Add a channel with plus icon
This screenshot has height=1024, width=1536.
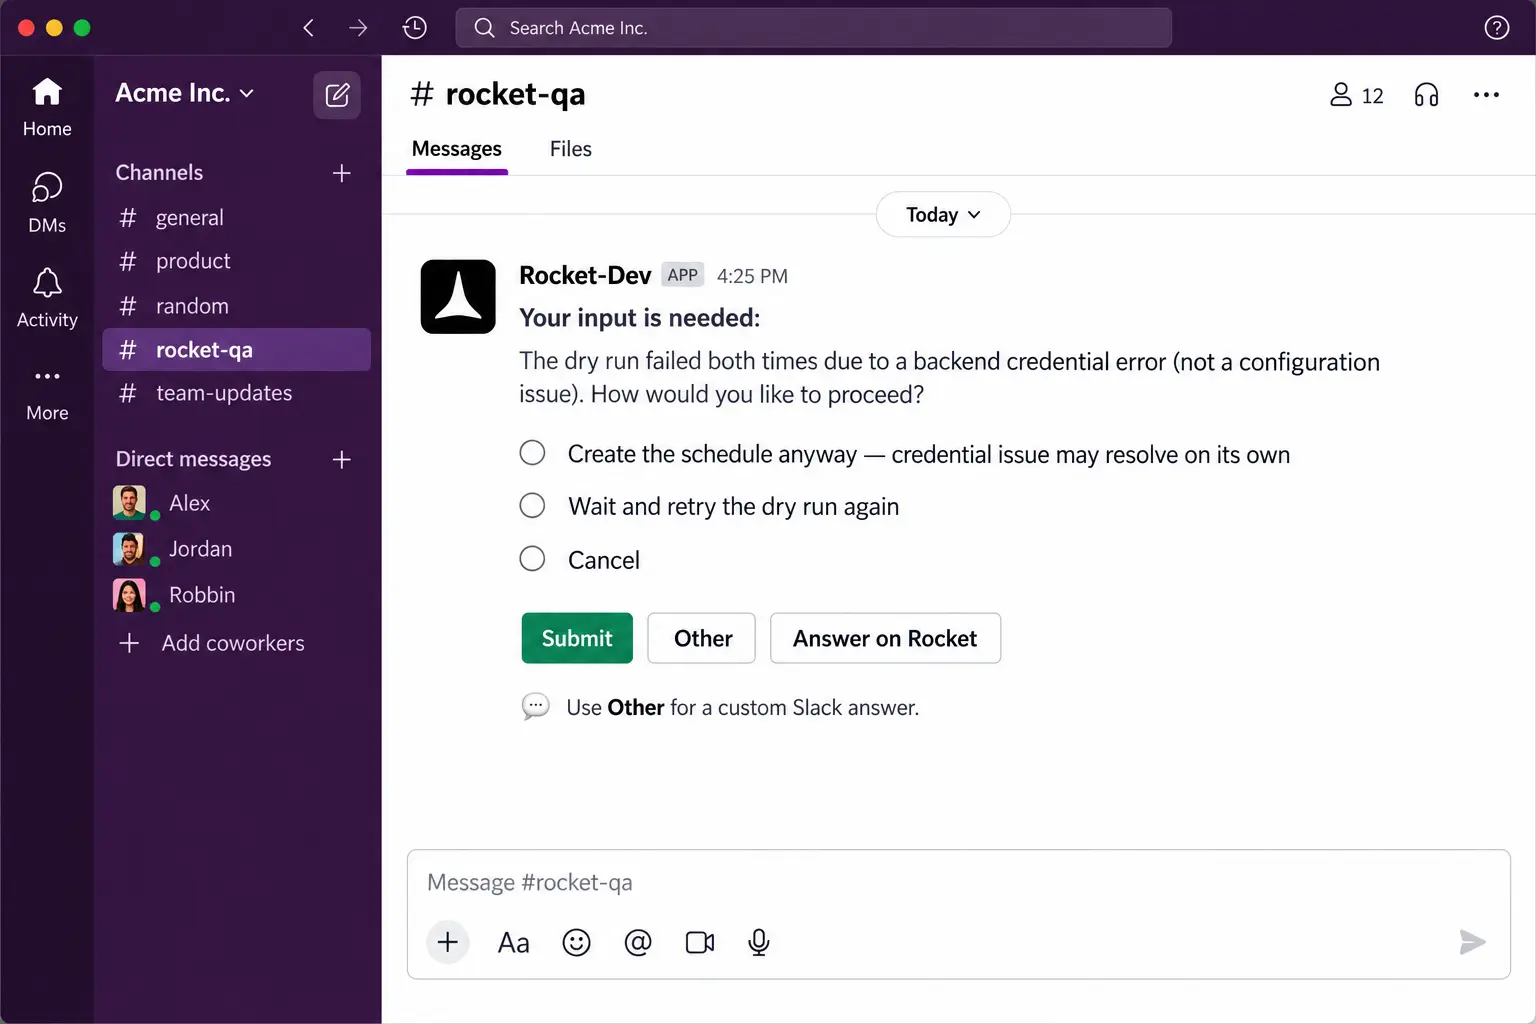(341, 173)
